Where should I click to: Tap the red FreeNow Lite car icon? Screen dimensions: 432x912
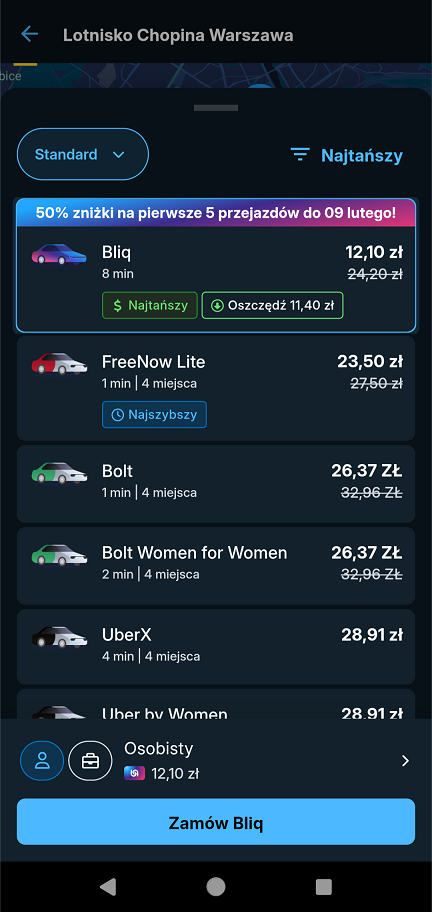point(59,363)
